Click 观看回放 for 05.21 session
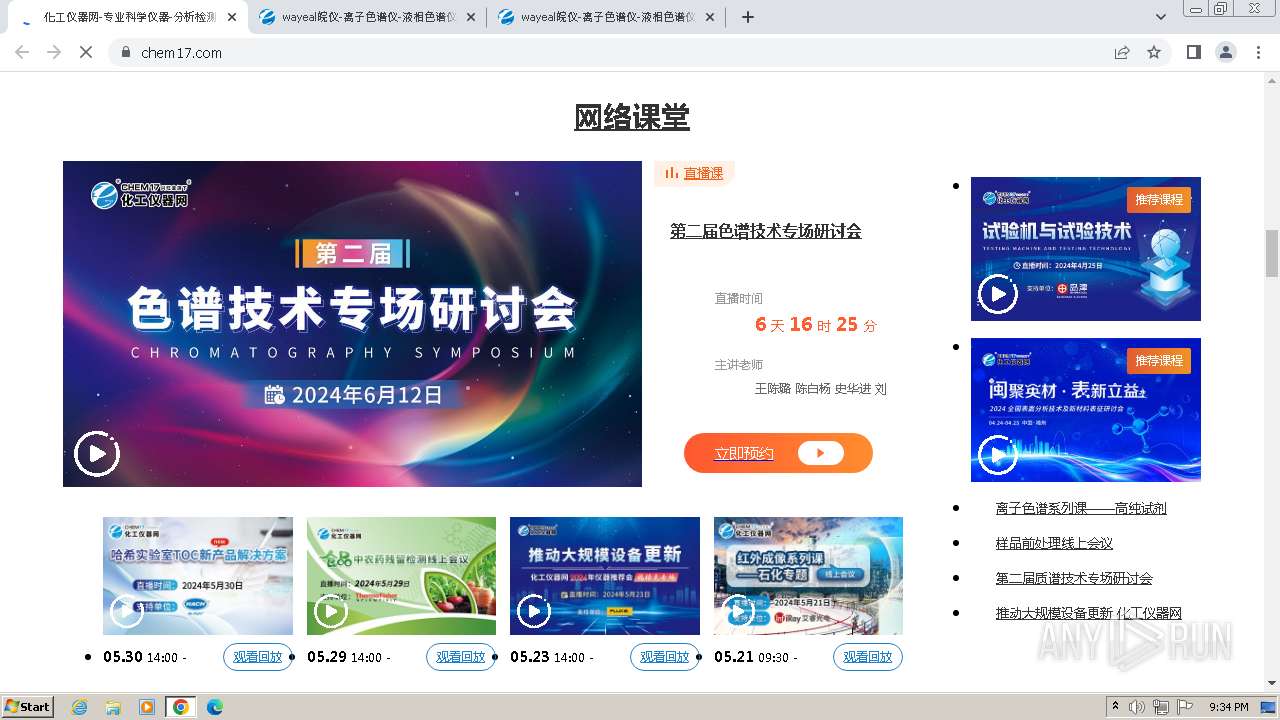 coord(868,657)
